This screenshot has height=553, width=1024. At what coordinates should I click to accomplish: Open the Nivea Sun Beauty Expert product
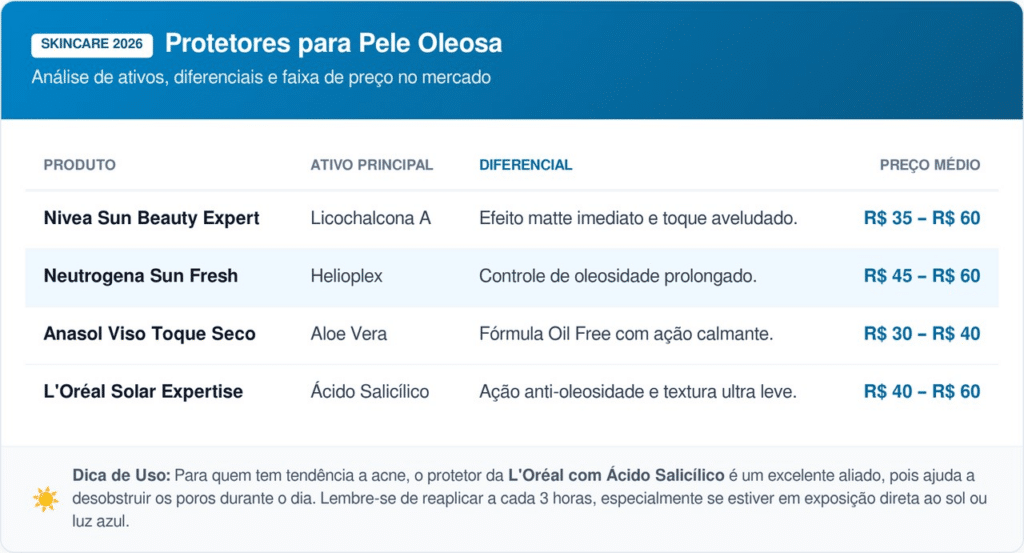point(152,218)
